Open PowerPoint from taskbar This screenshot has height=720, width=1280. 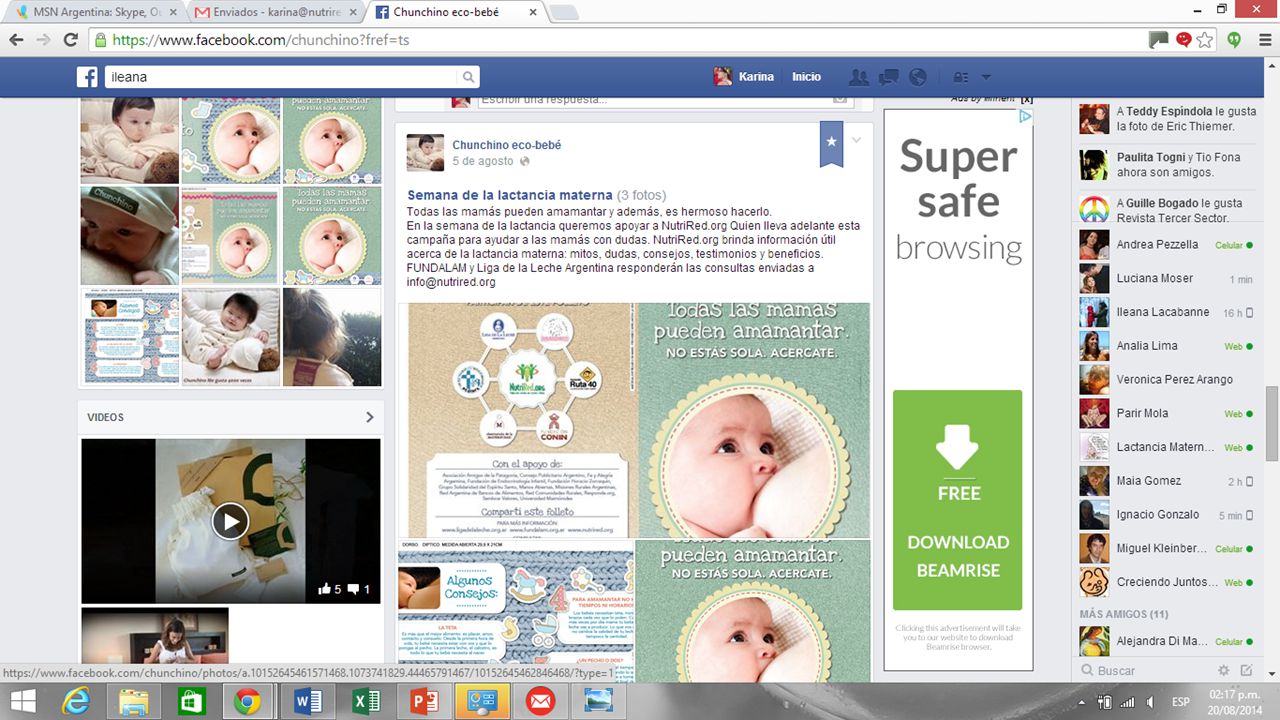(424, 701)
